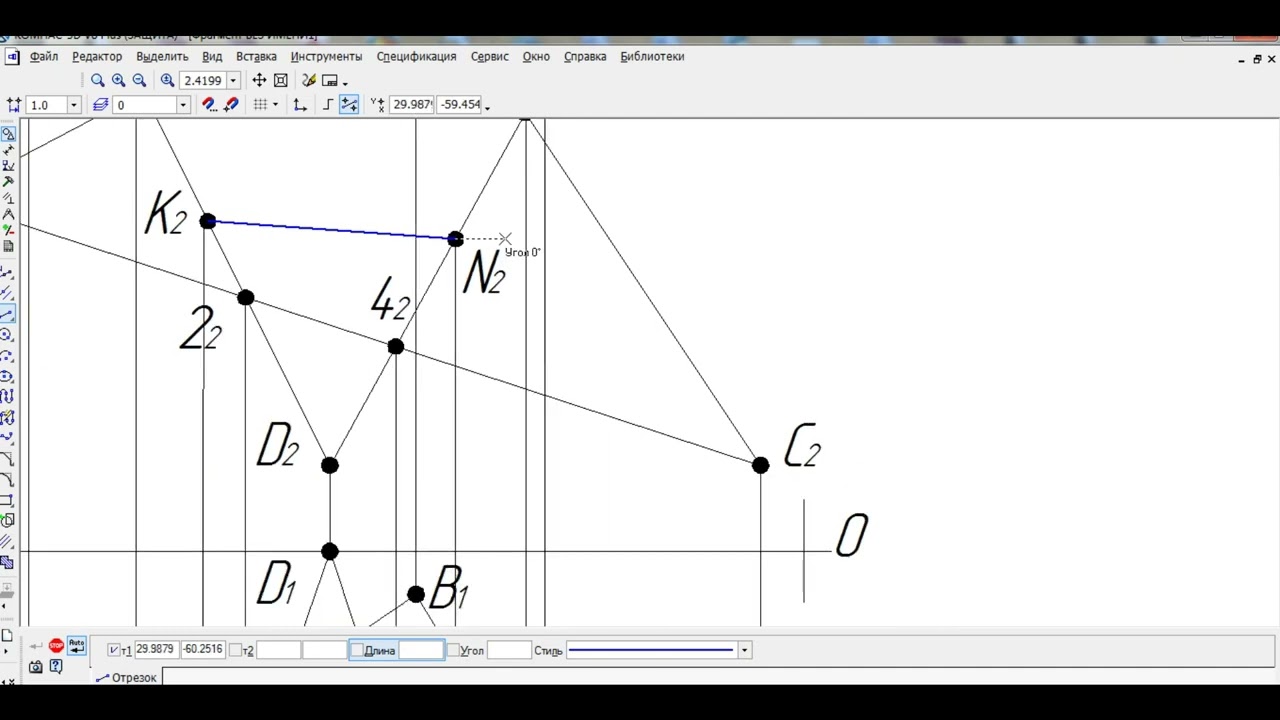Click the red STOP command button

click(x=56, y=646)
